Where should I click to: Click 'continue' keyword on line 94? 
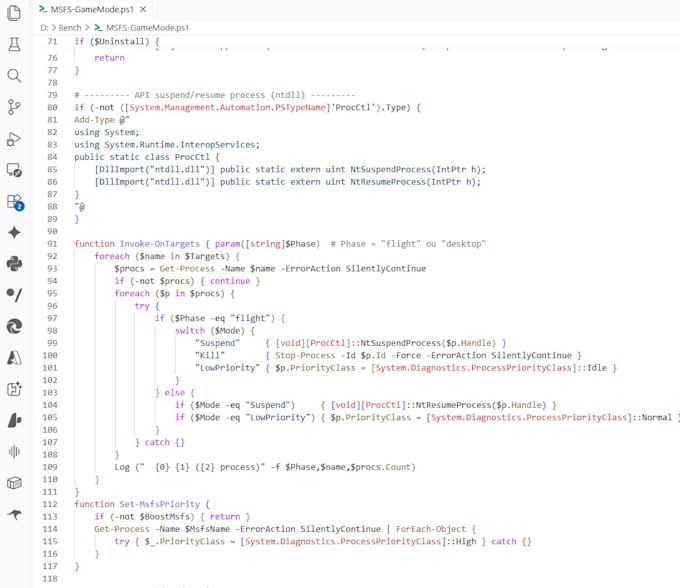tap(230, 281)
